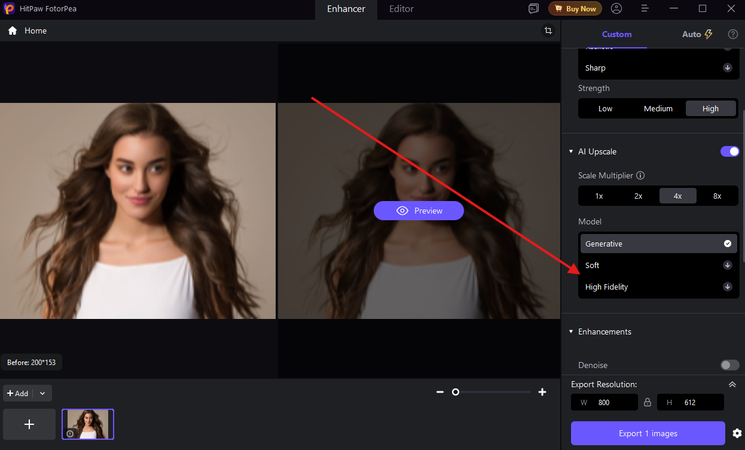Click the checkmark icon on the Generative model
745x450 pixels.
tap(727, 244)
